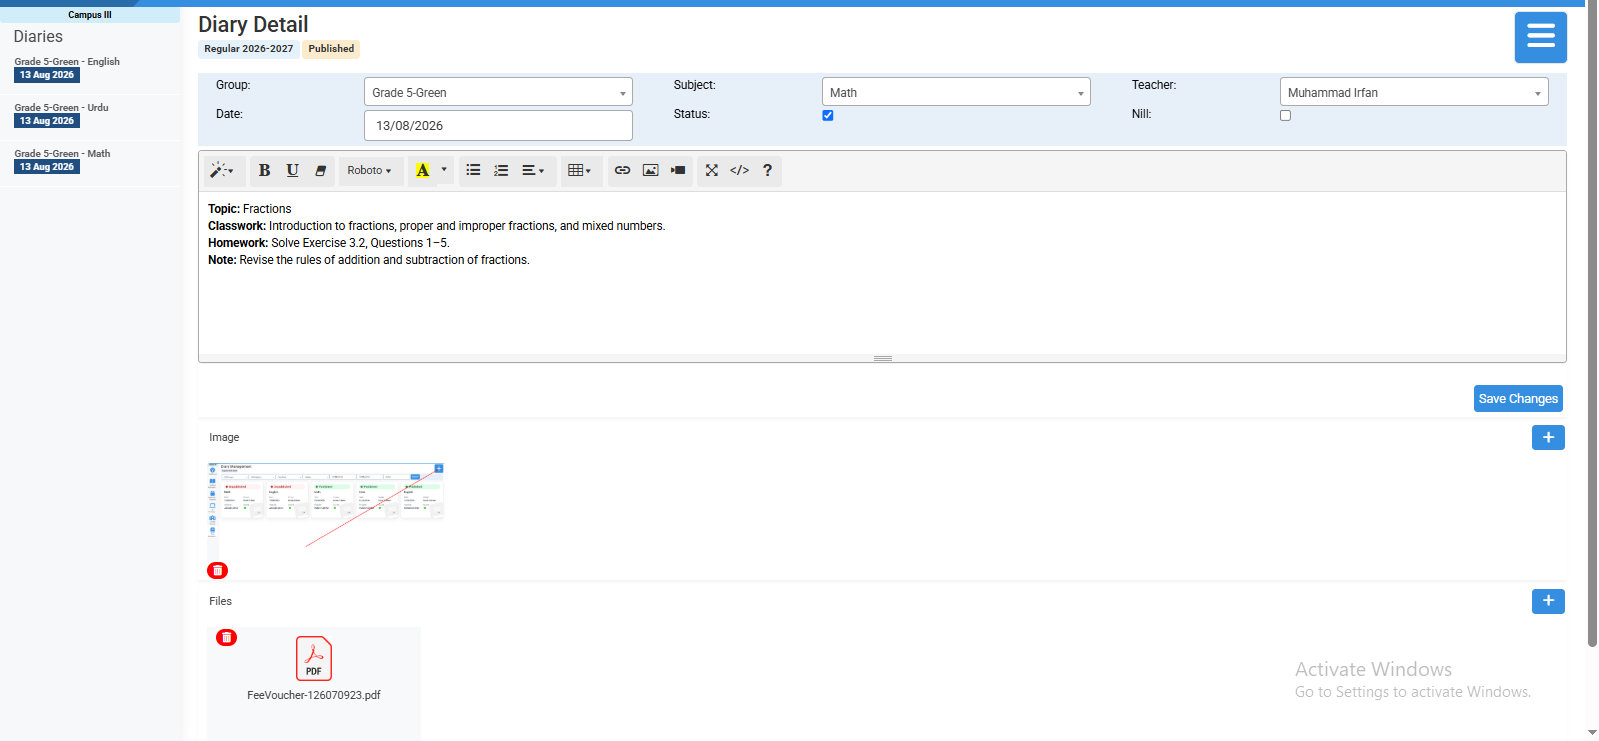This screenshot has height=741, width=1599.
Task: Delete the attached image with trash icon
Action: [217, 570]
